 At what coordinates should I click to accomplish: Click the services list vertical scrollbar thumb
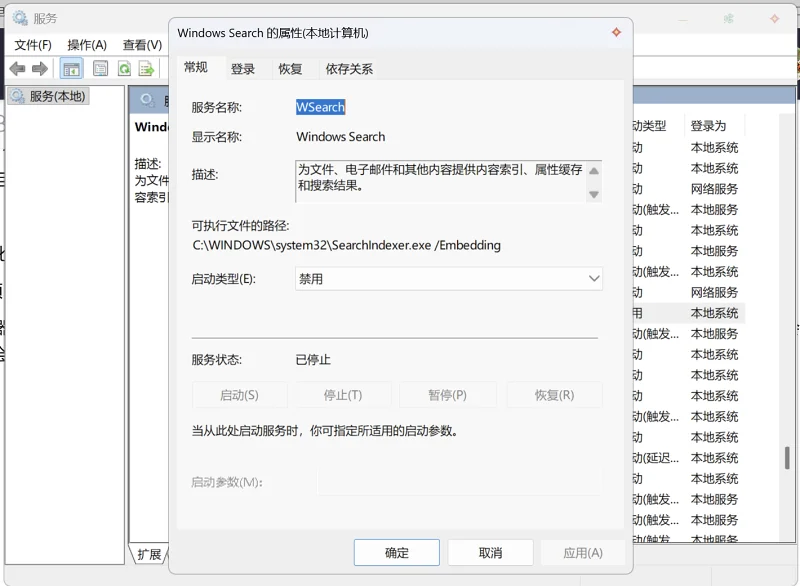(787, 457)
